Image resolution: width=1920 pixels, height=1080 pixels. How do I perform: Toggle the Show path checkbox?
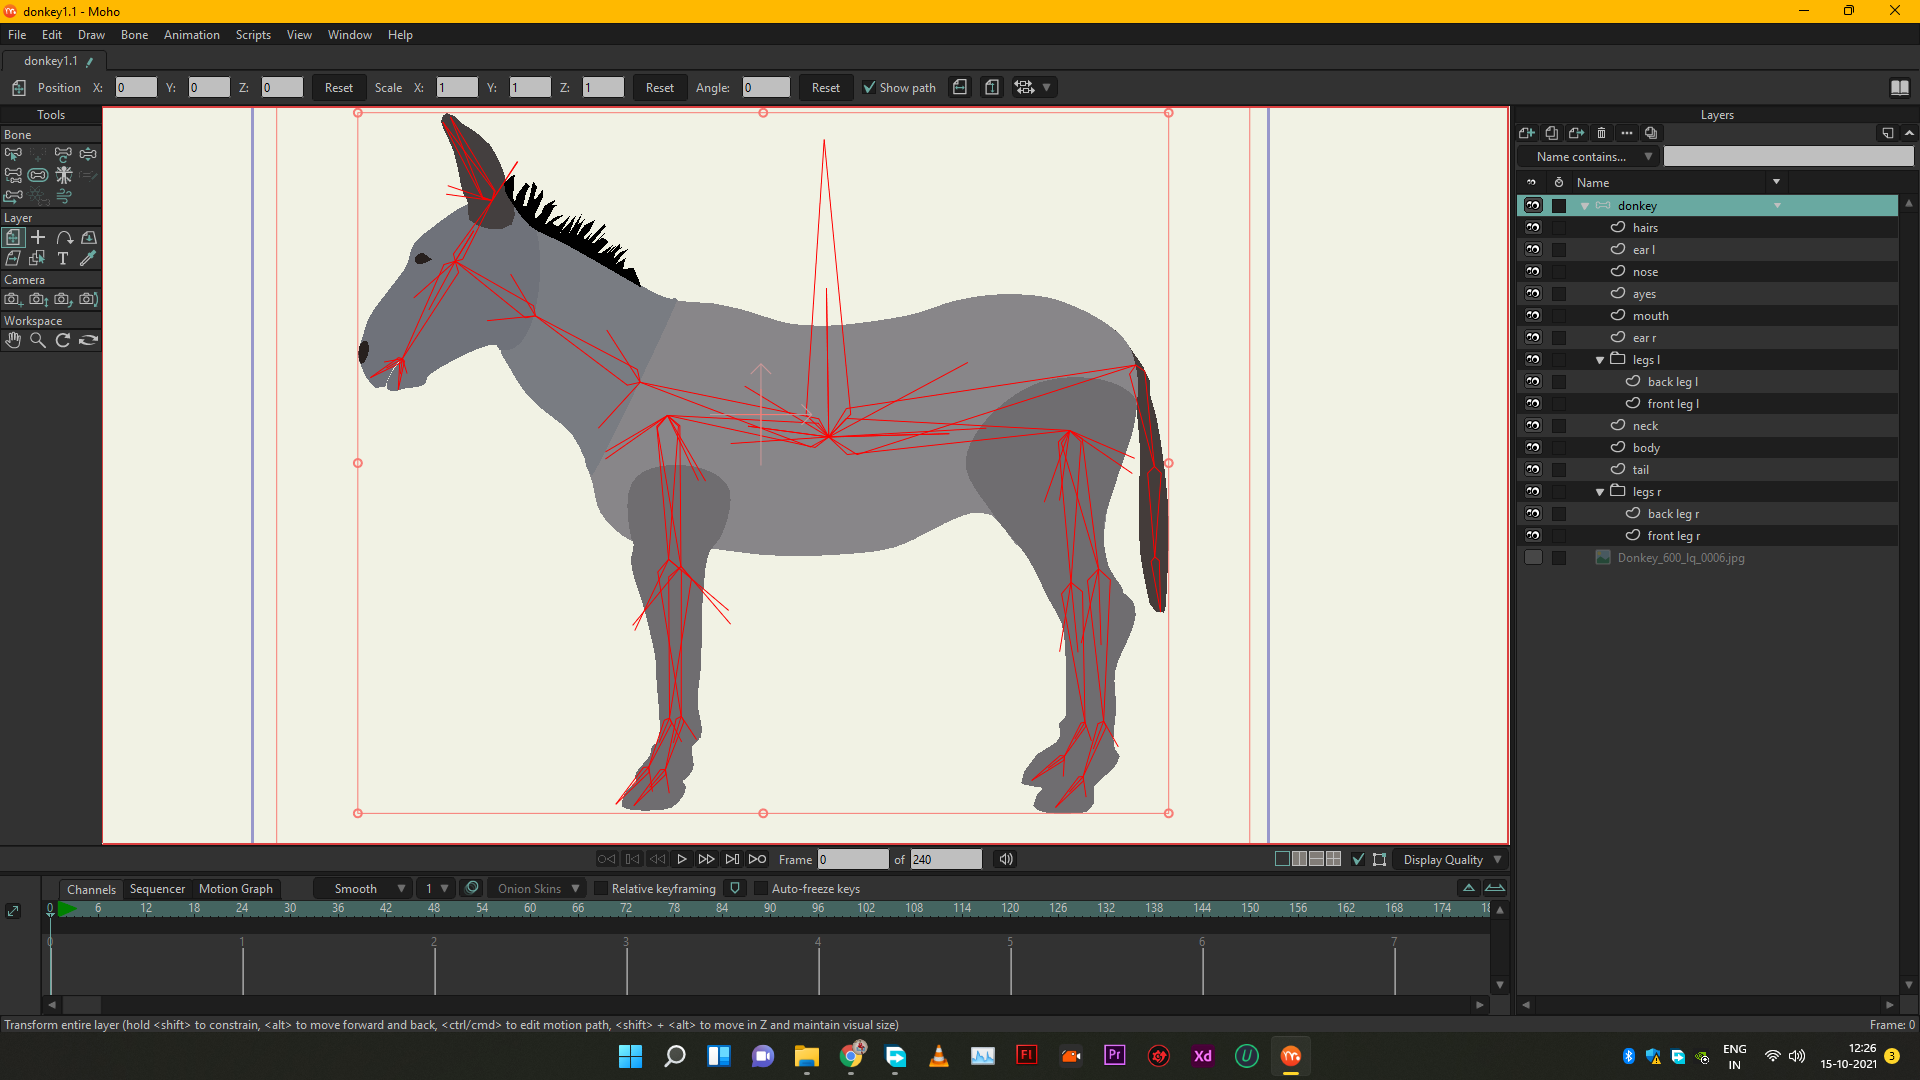(869, 88)
